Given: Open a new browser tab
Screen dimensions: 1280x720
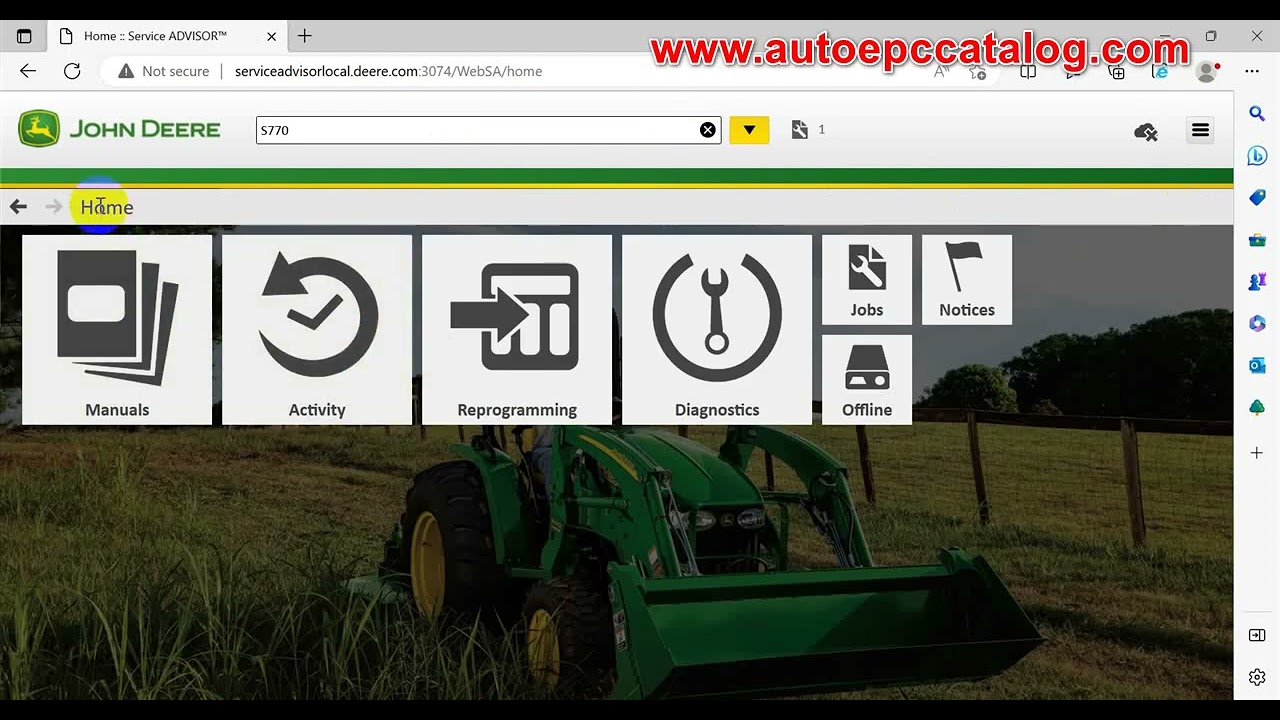Looking at the screenshot, I should click(305, 36).
